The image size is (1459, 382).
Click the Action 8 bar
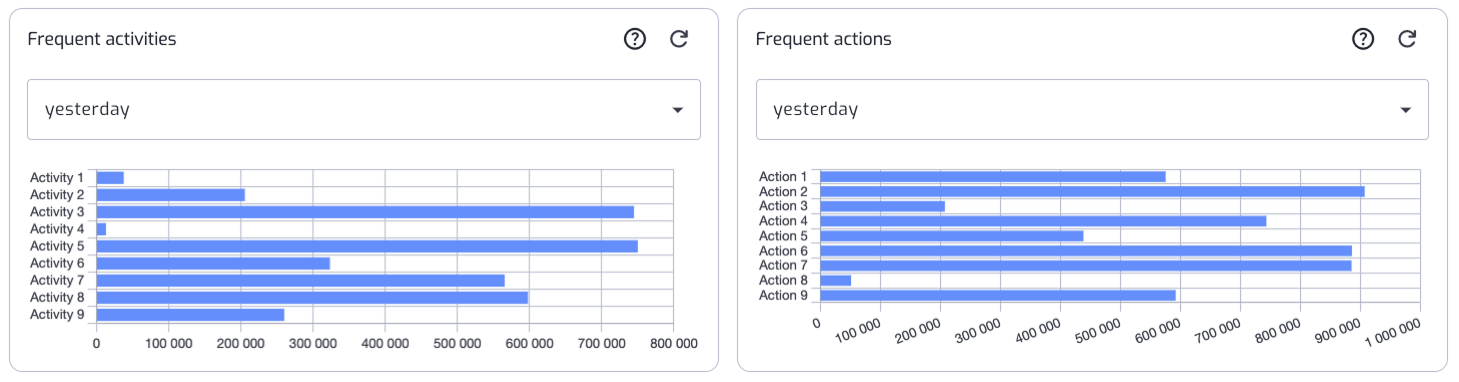(835, 280)
